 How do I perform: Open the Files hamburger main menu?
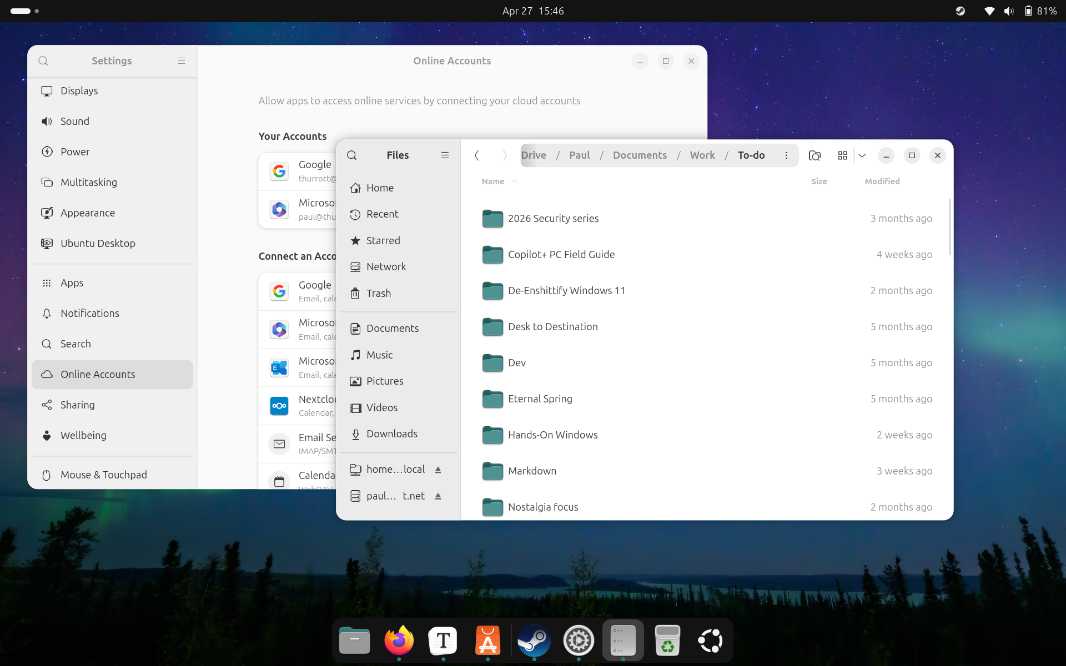pos(445,155)
